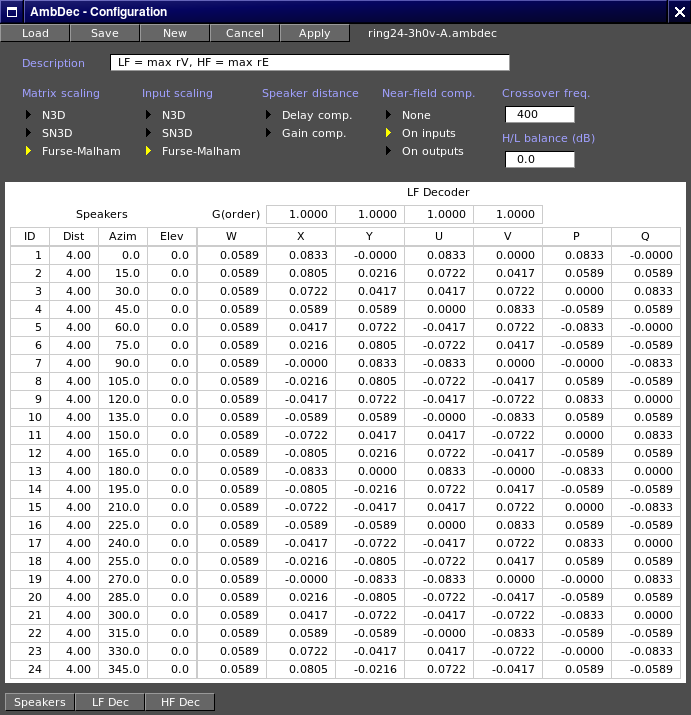The height and width of the screenshot is (715, 691).
Task: Select N3D under Input scaling
Action: pos(166,115)
